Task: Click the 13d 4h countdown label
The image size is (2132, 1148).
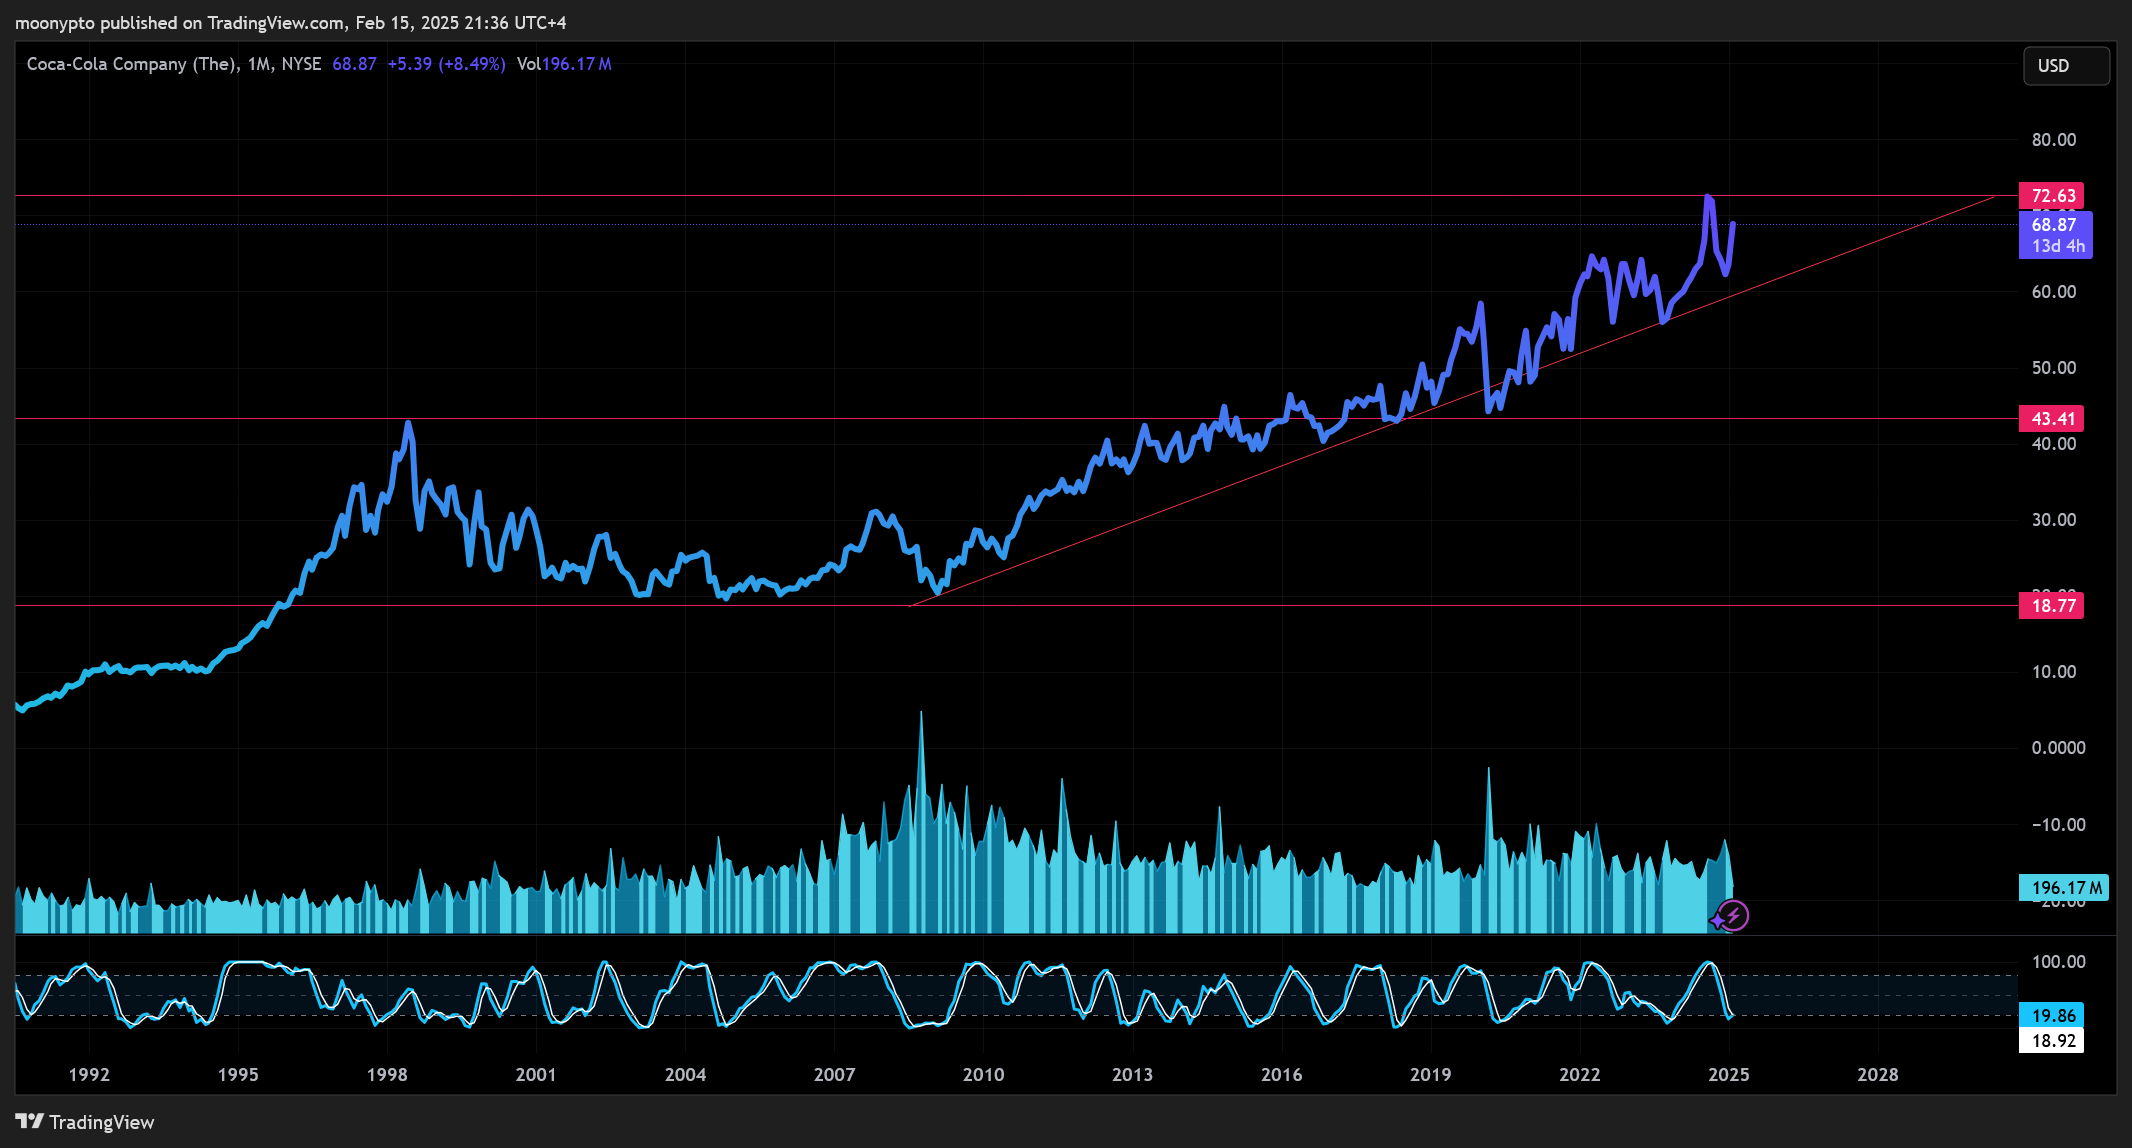Action: point(2058,246)
